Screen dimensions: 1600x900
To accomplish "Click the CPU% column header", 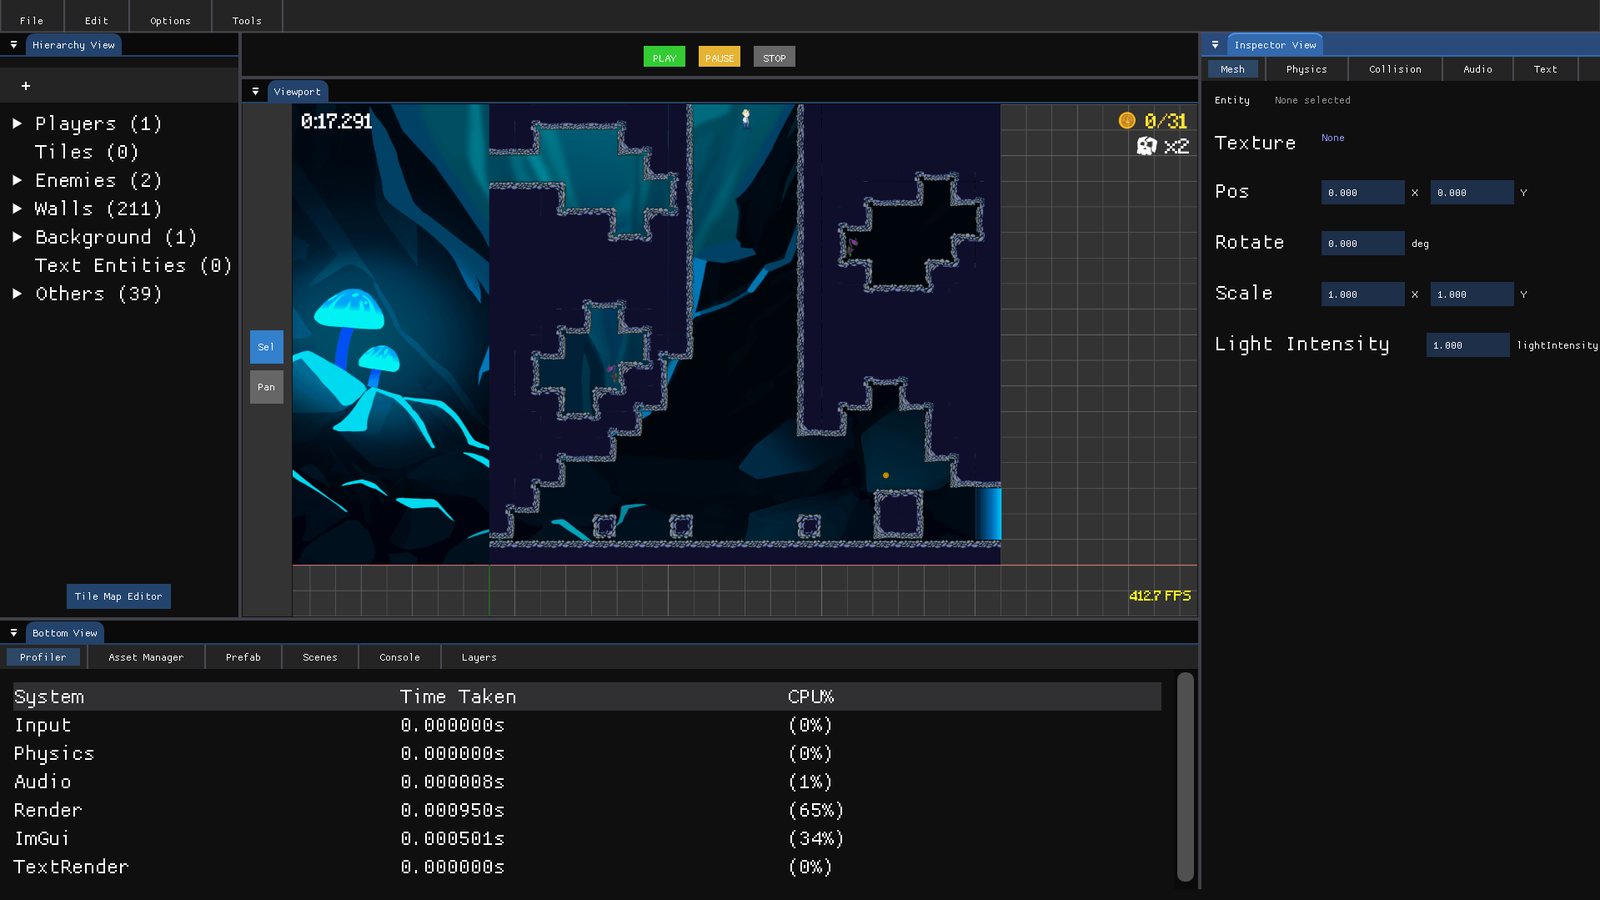I will 811,697.
